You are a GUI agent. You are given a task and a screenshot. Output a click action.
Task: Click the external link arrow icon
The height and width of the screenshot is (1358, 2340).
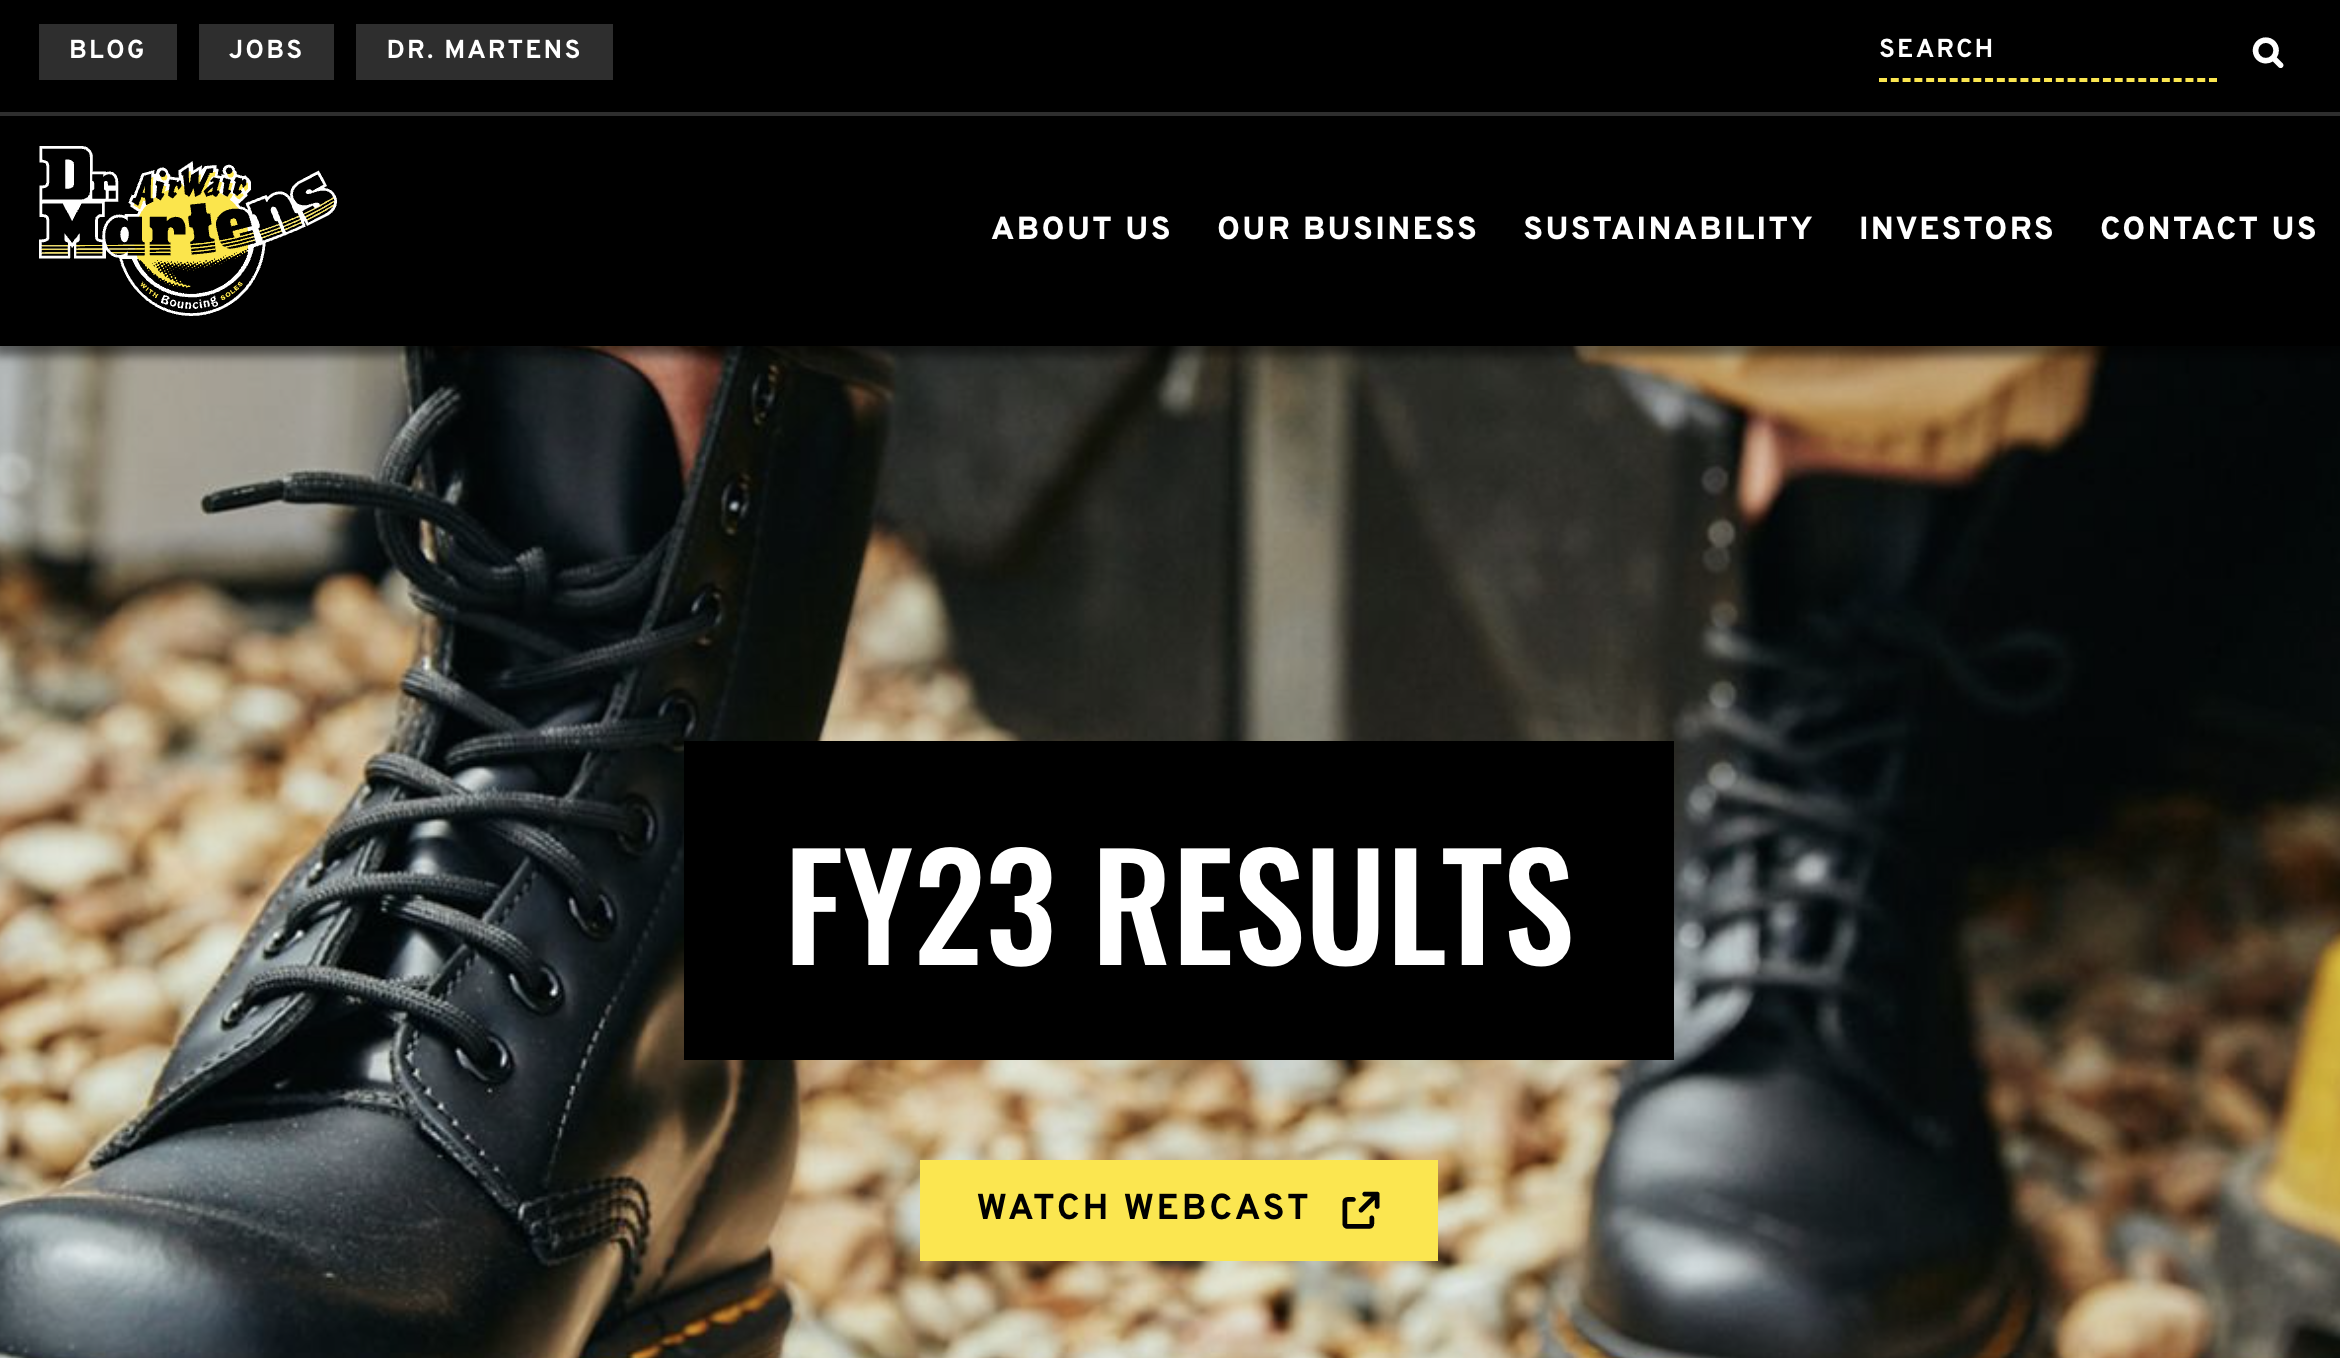tap(1360, 1209)
